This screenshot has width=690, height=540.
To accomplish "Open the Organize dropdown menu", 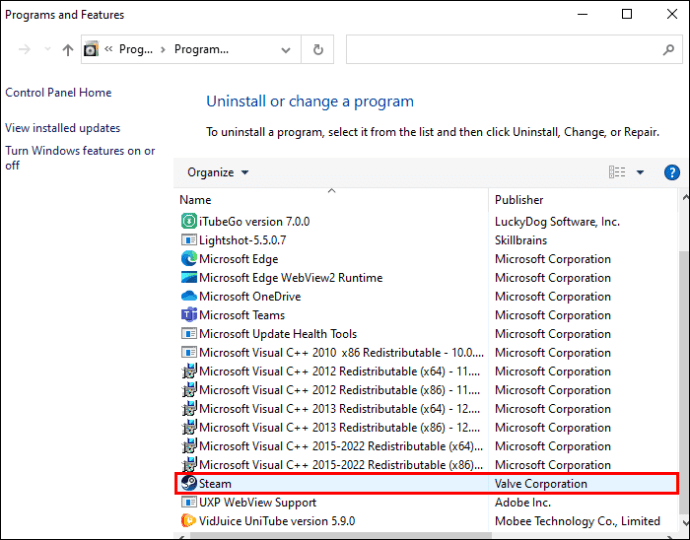I will click(x=218, y=172).
